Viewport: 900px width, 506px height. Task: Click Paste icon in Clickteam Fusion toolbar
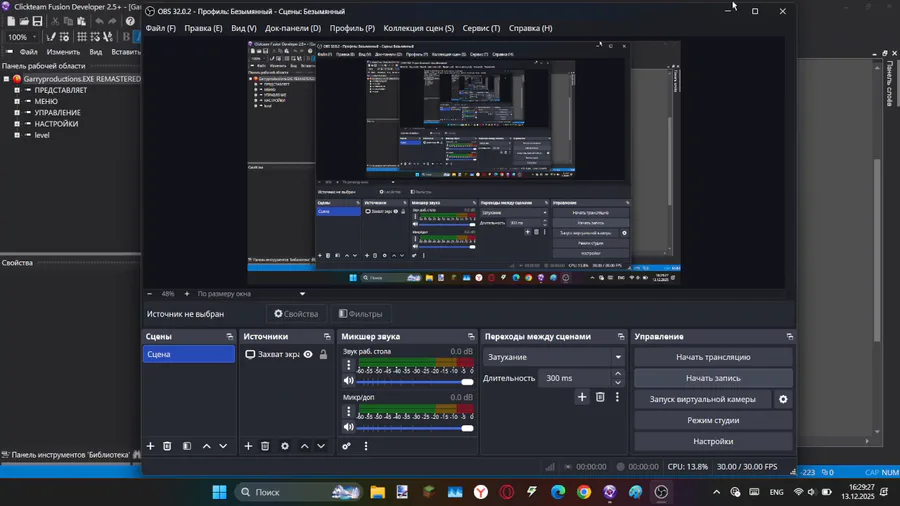pyautogui.click(x=82, y=21)
